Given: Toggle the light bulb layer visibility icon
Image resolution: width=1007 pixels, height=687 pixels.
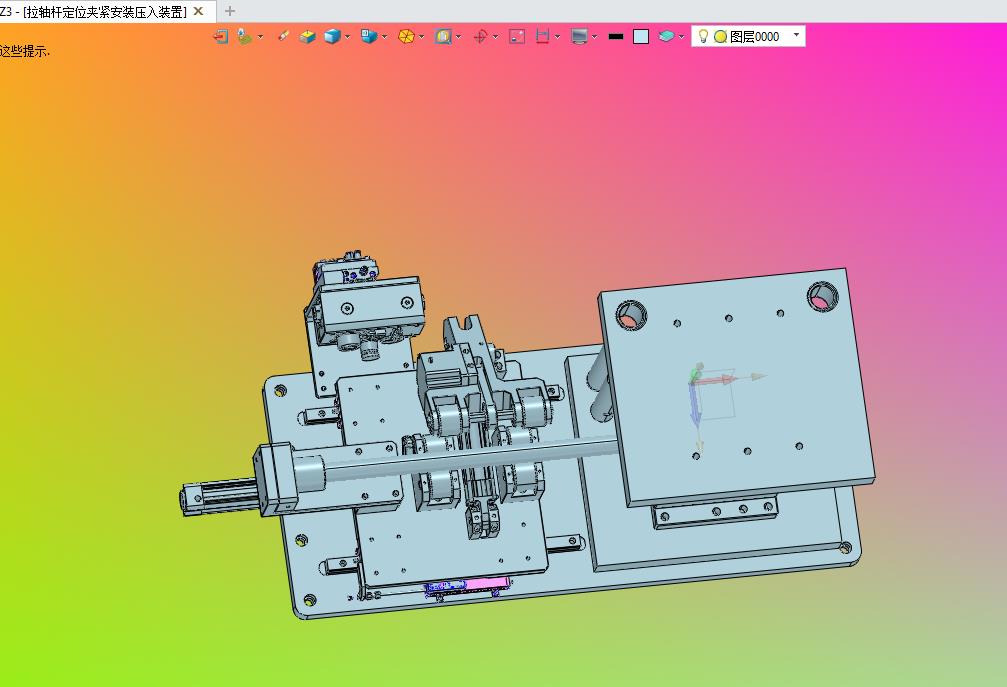Looking at the screenshot, I should [x=703, y=37].
